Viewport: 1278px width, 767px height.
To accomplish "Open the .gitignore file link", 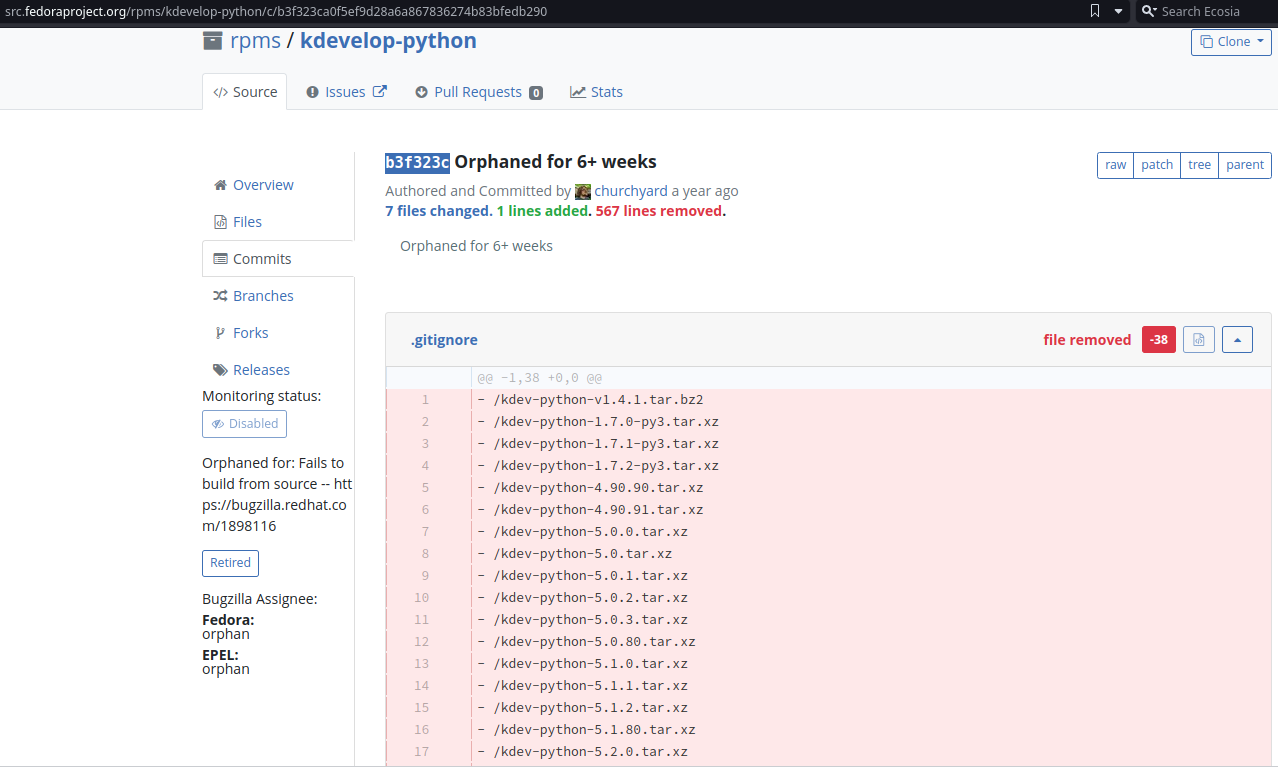I will click(x=444, y=340).
